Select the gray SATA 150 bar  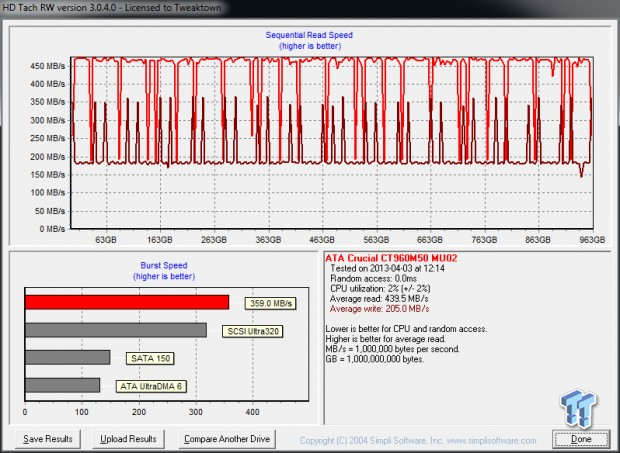(68, 357)
